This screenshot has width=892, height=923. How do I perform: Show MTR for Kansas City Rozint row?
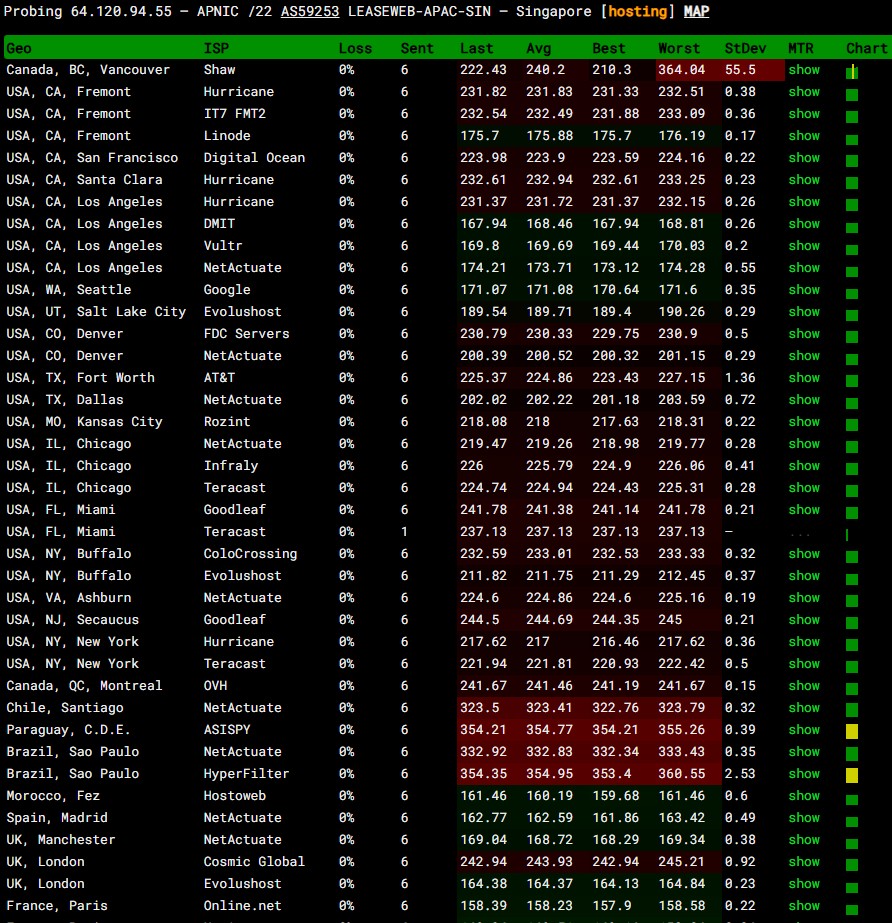pos(804,421)
